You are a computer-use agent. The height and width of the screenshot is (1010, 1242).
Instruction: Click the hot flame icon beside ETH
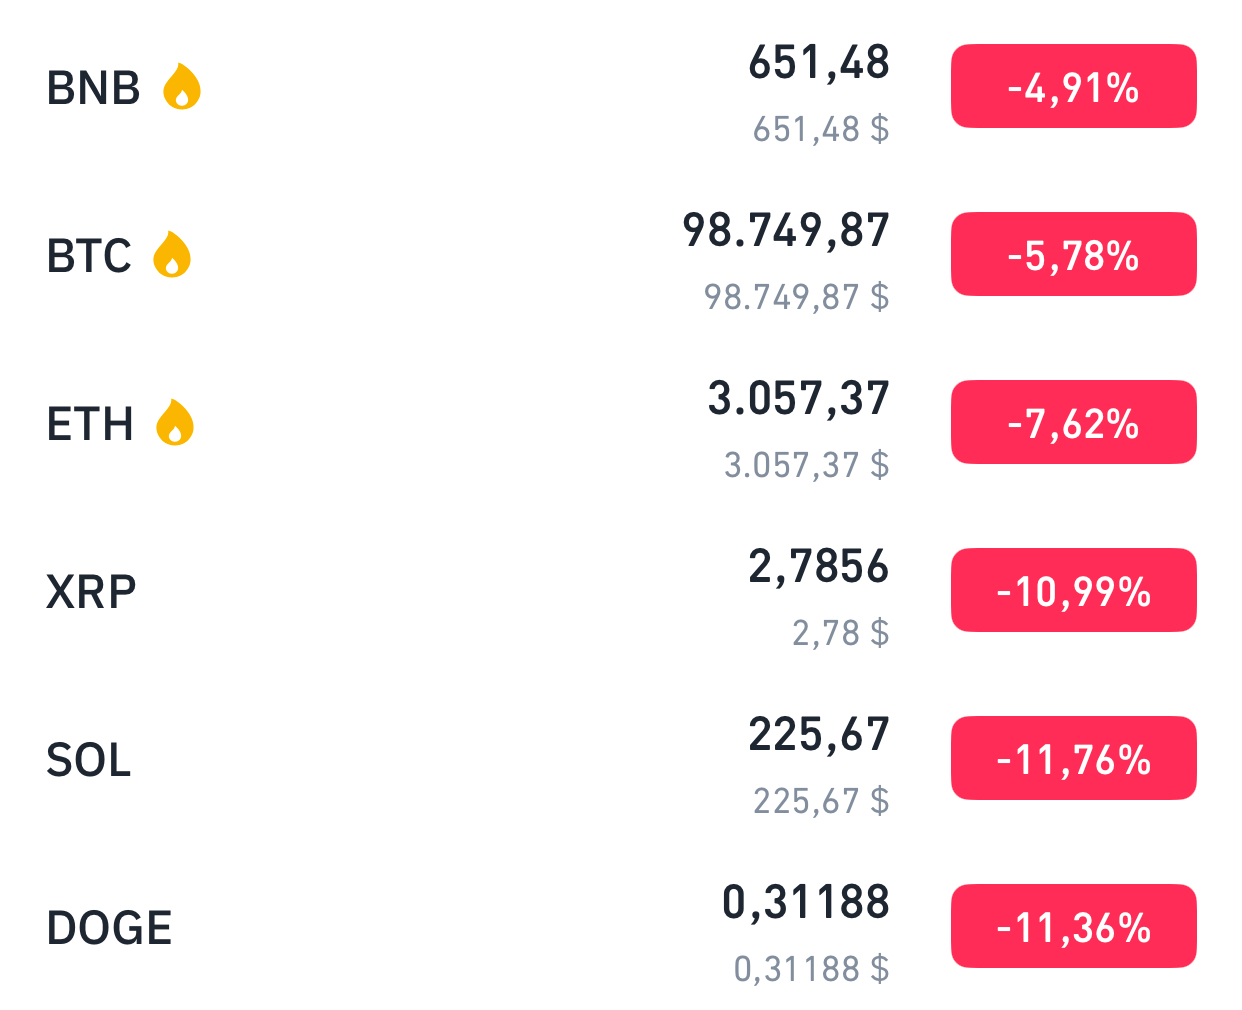[175, 423]
